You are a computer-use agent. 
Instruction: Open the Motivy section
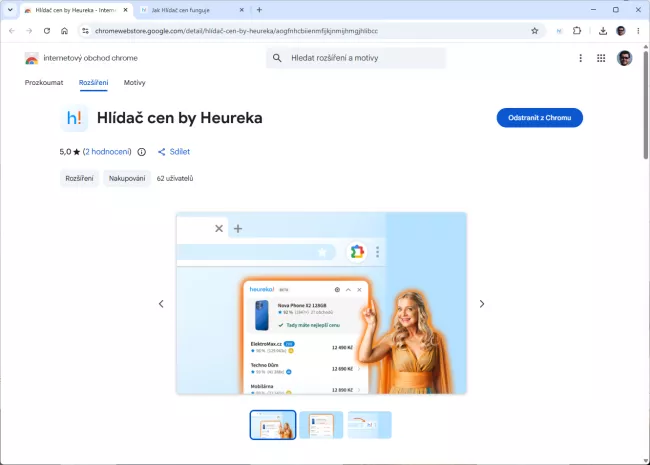pos(134,82)
